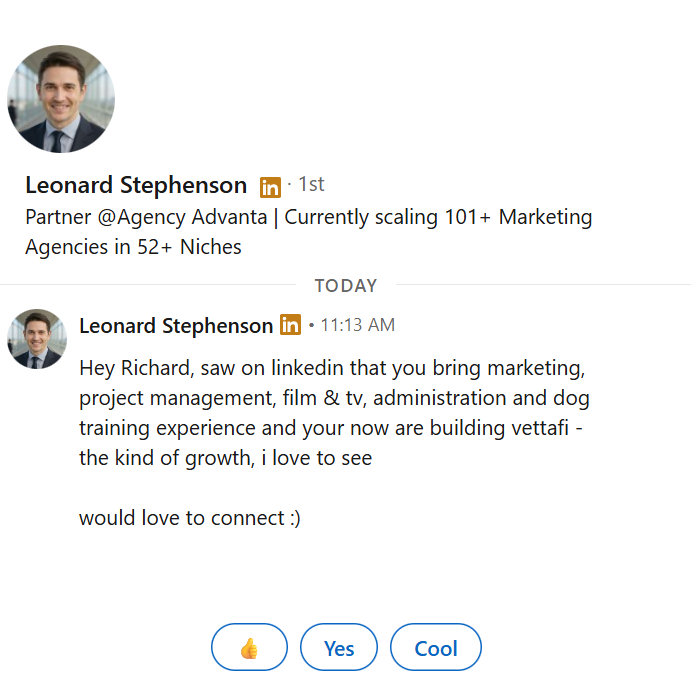Open Leonard Stephenson's large profile photo
Image resolution: width=691 pixels, height=679 pixels.
(61, 99)
